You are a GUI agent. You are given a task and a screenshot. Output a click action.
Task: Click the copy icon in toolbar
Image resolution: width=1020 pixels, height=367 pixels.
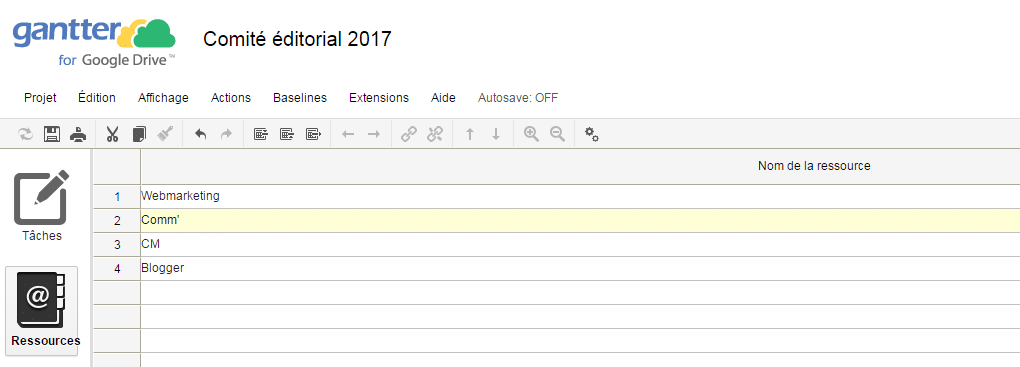[139, 135]
